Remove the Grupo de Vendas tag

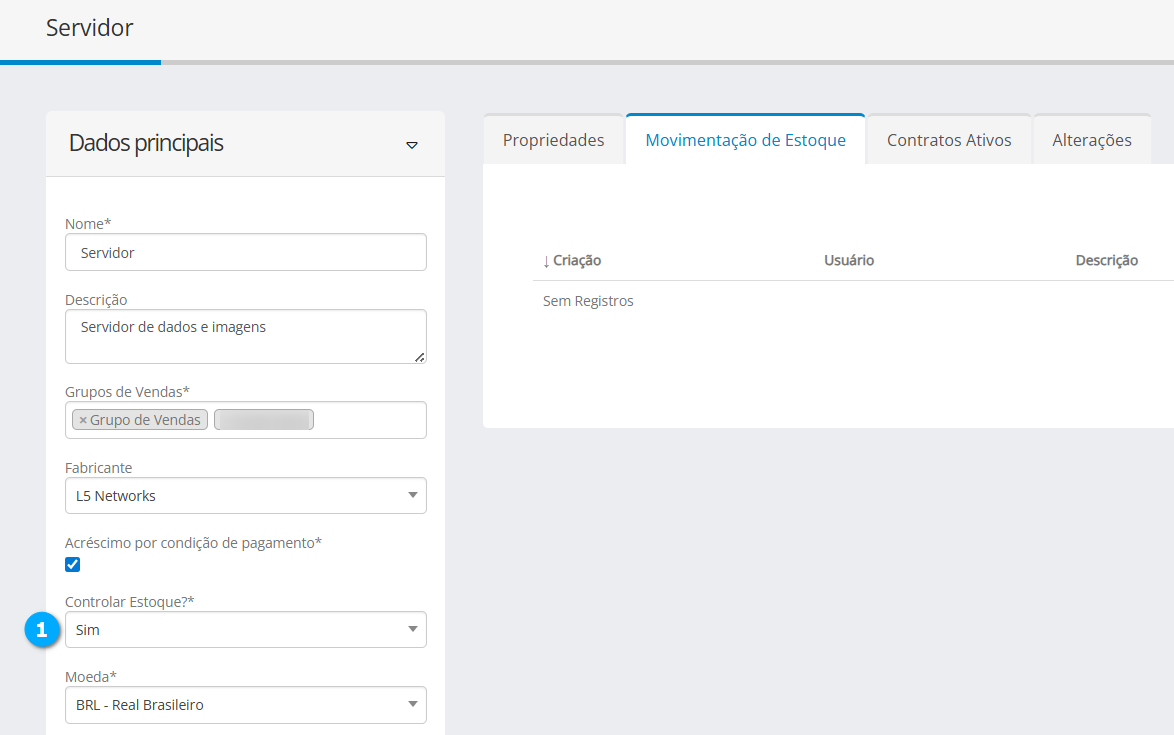click(x=83, y=420)
